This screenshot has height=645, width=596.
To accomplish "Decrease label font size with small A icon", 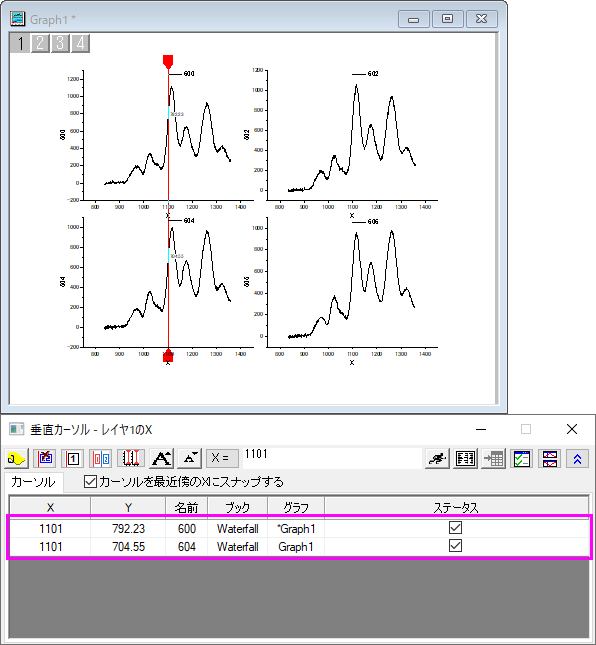I will pyautogui.click(x=190, y=458).
